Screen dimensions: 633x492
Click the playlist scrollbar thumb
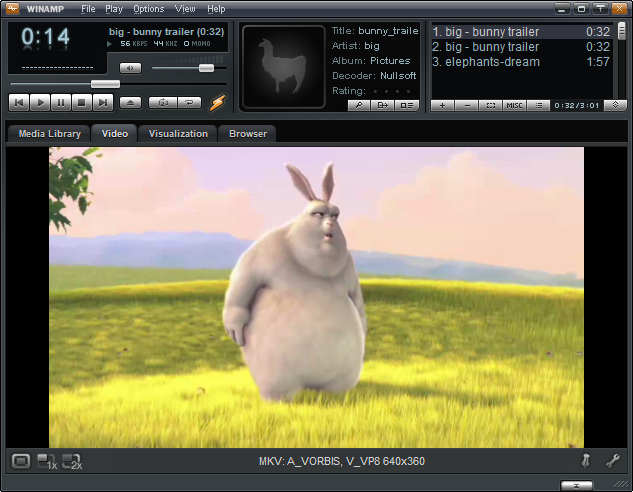click(x=622, y=31)
